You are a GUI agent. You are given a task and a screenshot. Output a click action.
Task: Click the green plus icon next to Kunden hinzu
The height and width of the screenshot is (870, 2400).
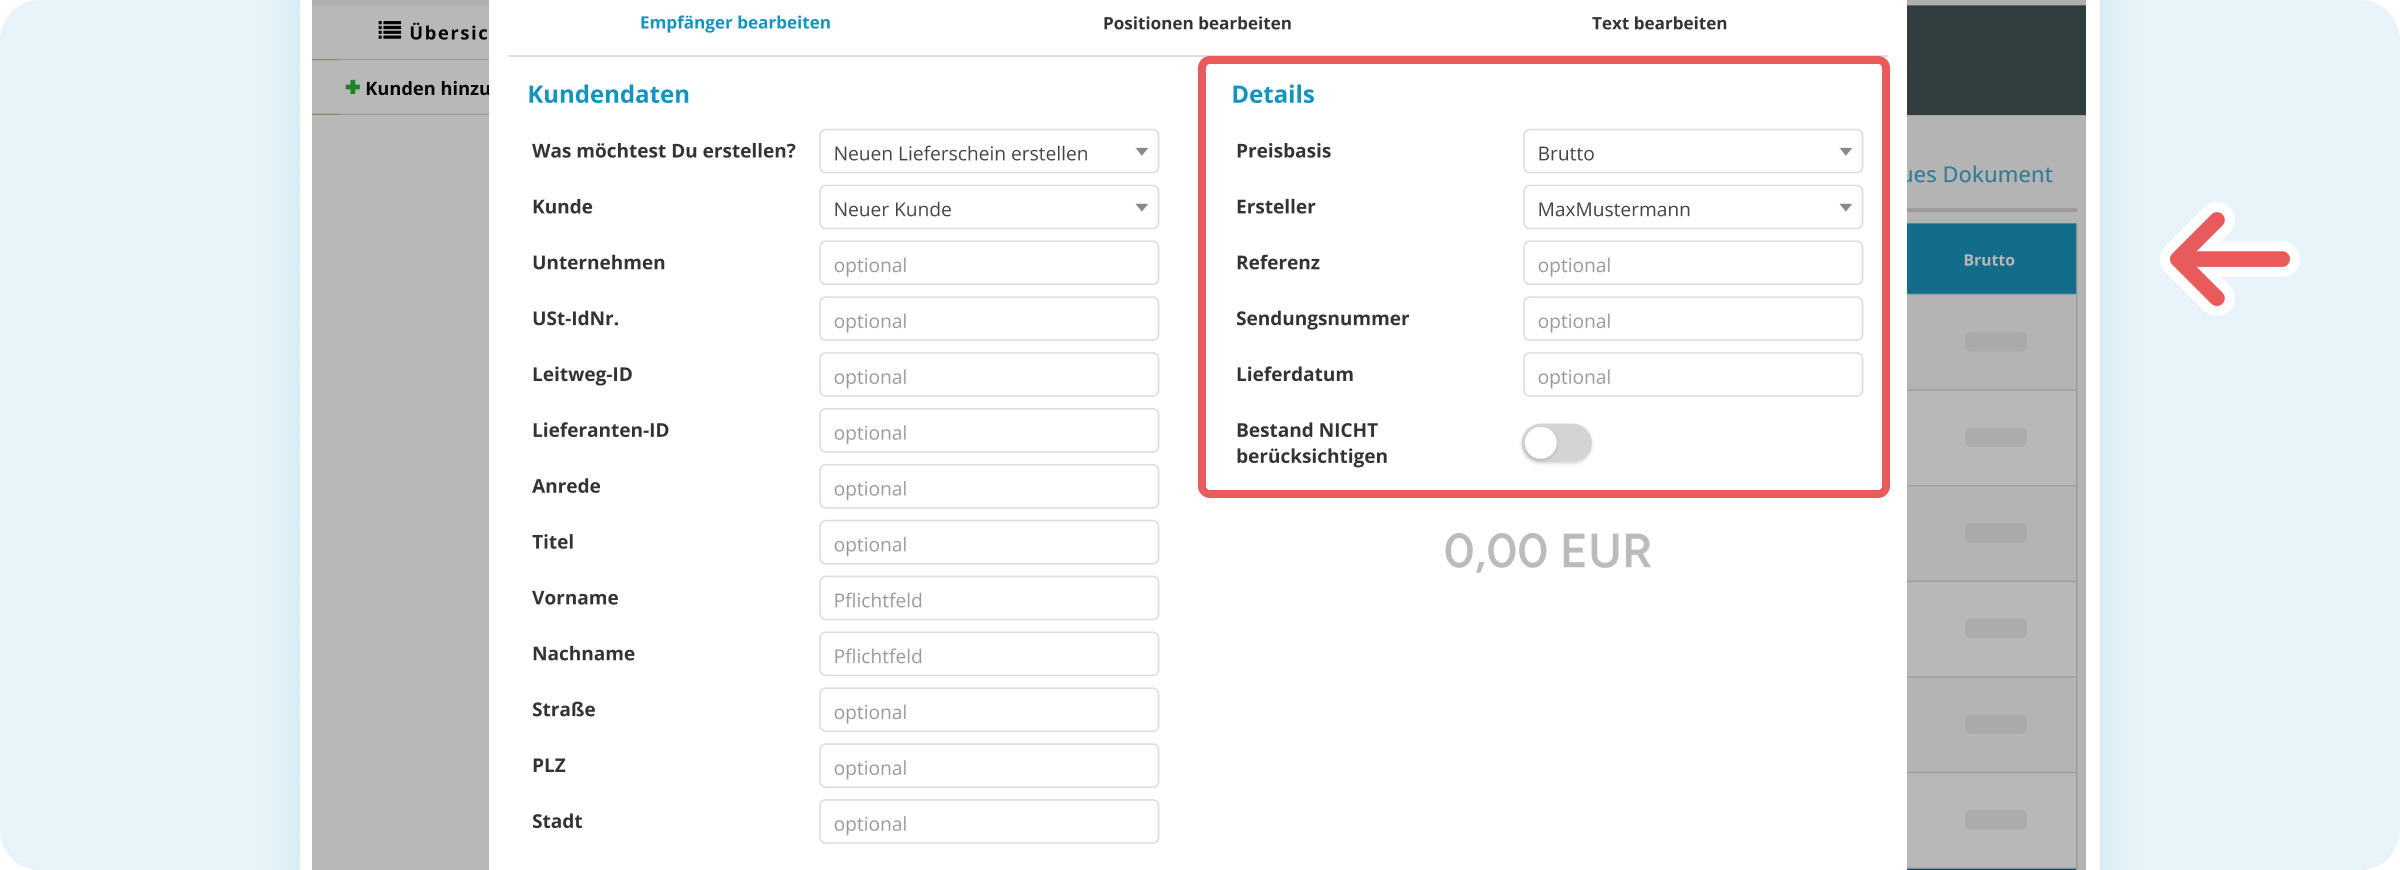click(x=352, y=88)
